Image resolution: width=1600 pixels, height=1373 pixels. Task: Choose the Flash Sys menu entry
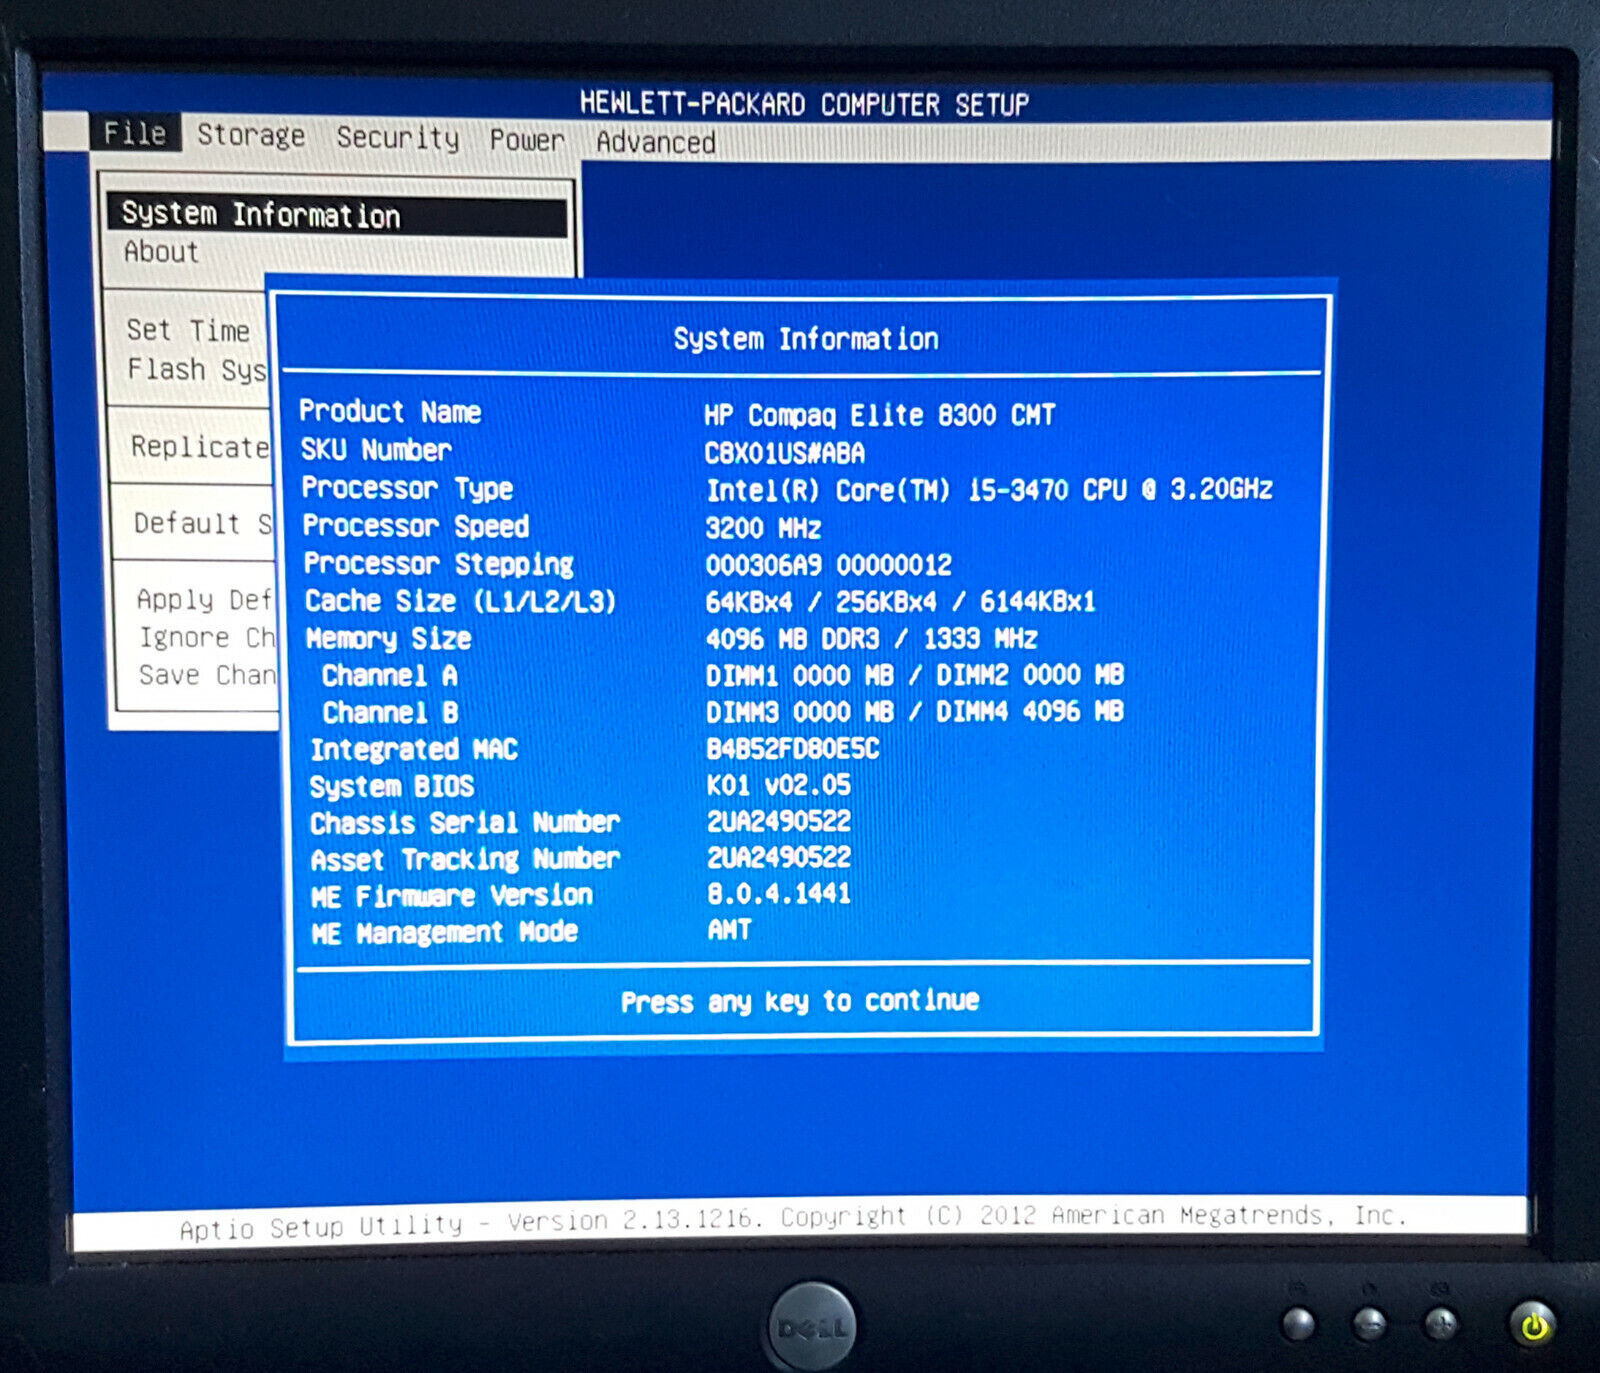click(197, 369)
